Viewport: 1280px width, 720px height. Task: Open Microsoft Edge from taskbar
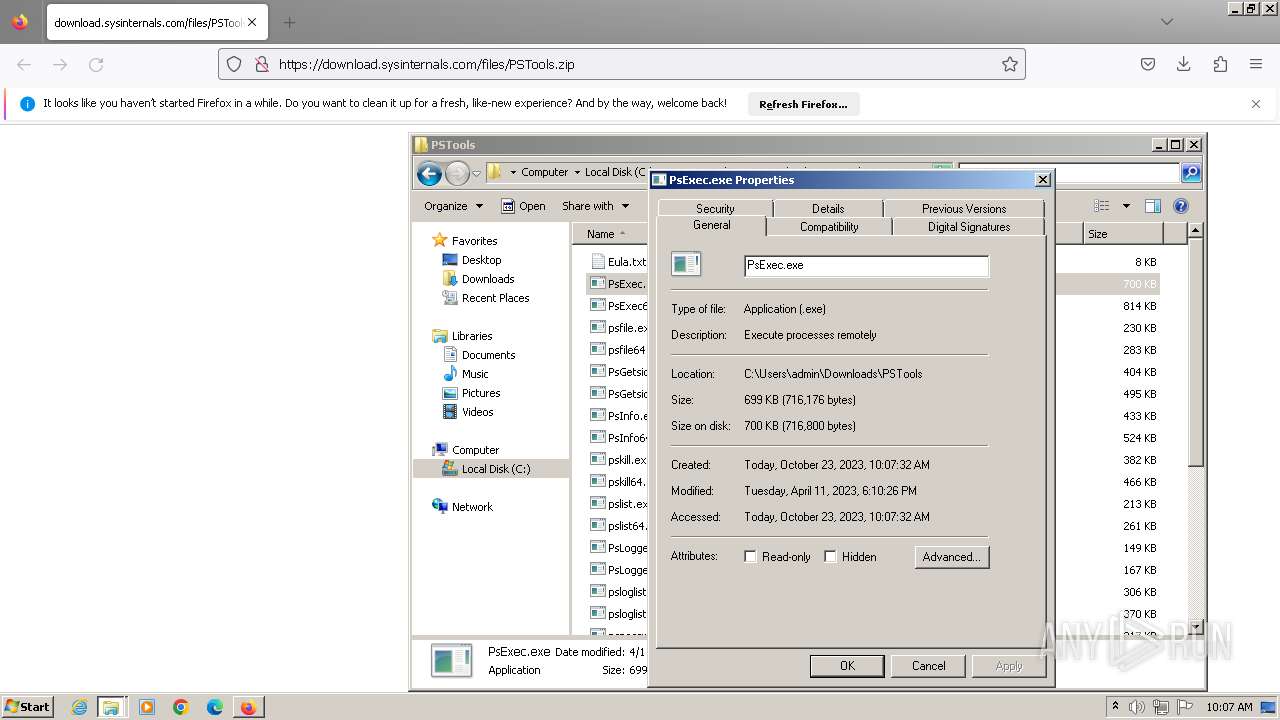[215, 707]
